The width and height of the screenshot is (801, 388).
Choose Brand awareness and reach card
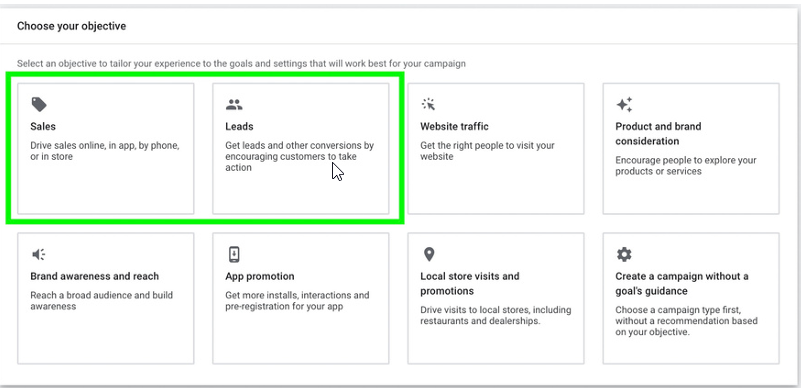pyautogui.click(x=106, y=298)
